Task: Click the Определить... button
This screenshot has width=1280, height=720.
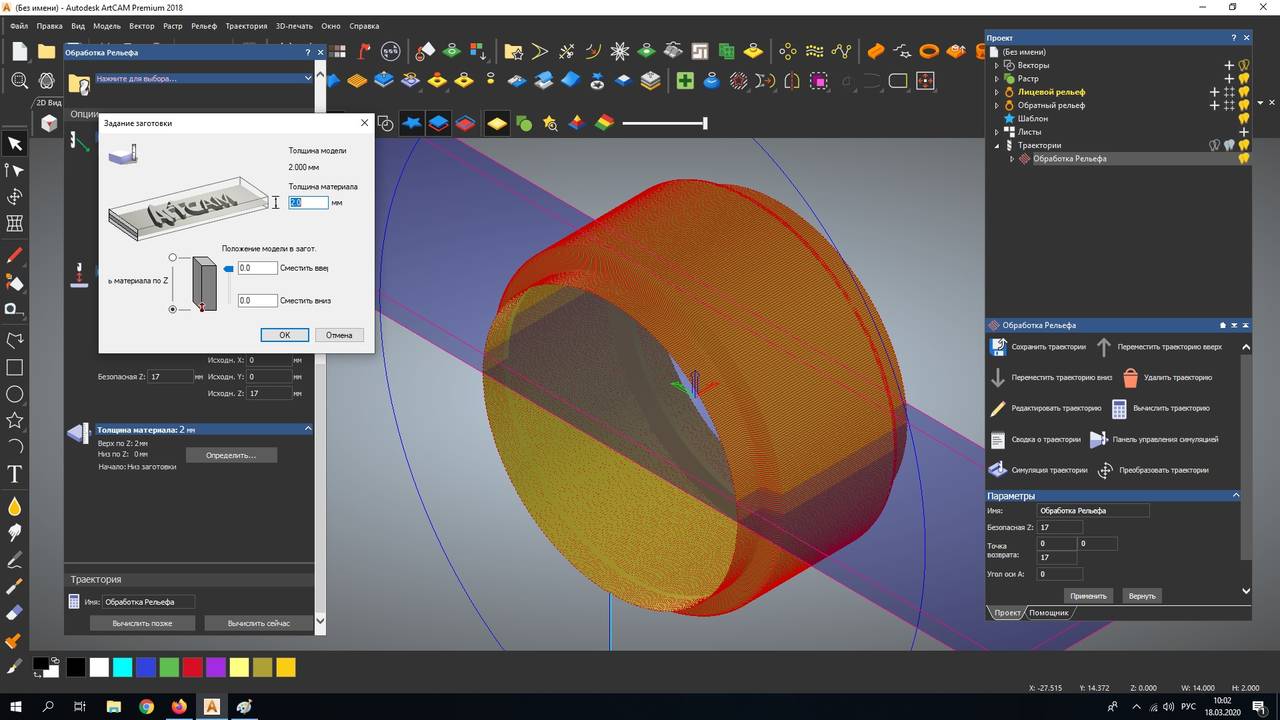Action: click(x=231, y=455)
